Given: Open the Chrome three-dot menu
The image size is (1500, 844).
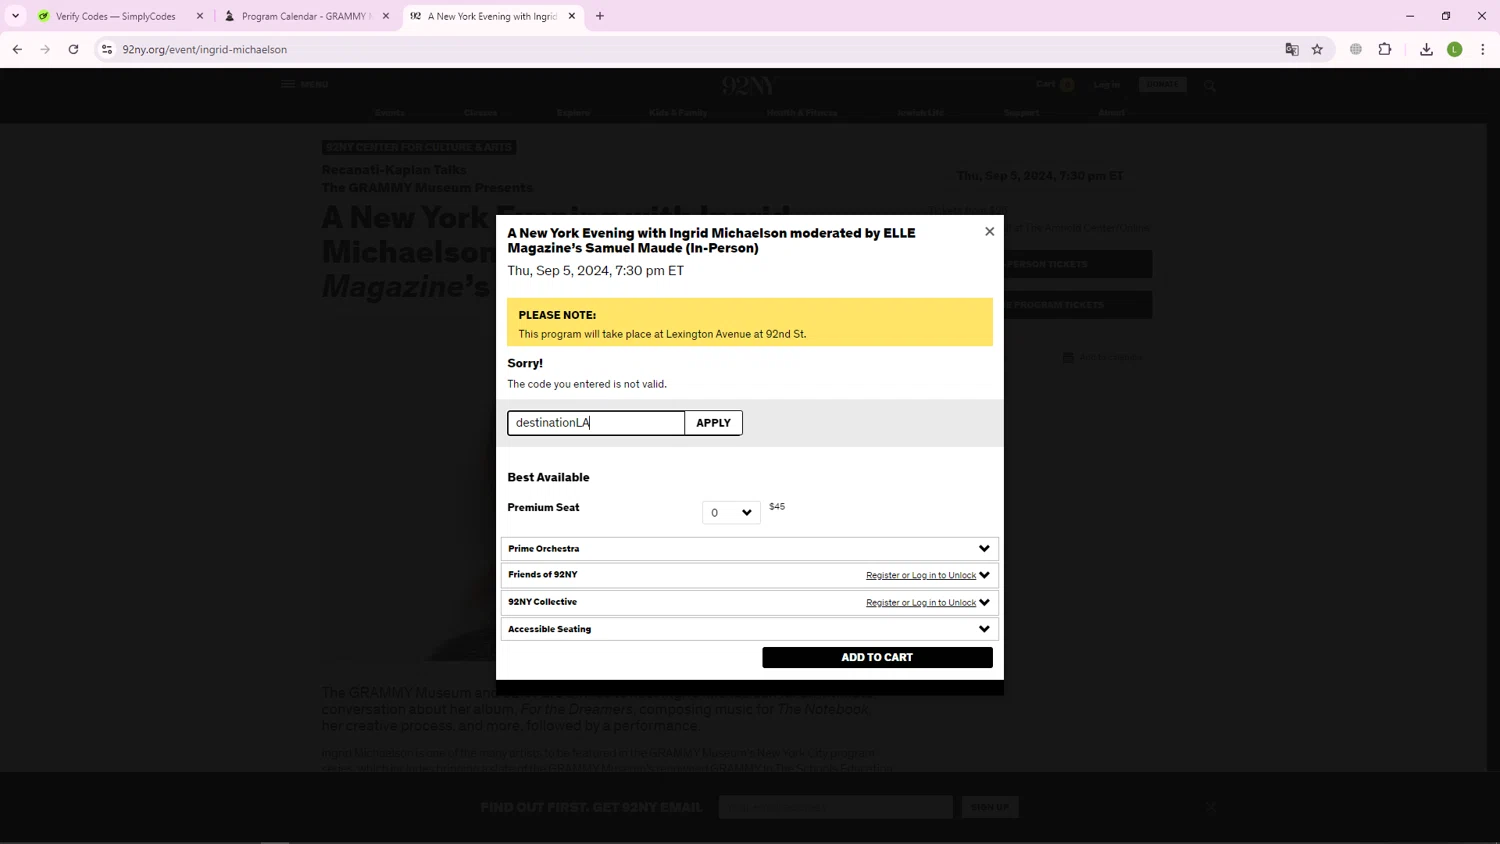Looking at the screenshot, I should click(x=1483, y=49).
